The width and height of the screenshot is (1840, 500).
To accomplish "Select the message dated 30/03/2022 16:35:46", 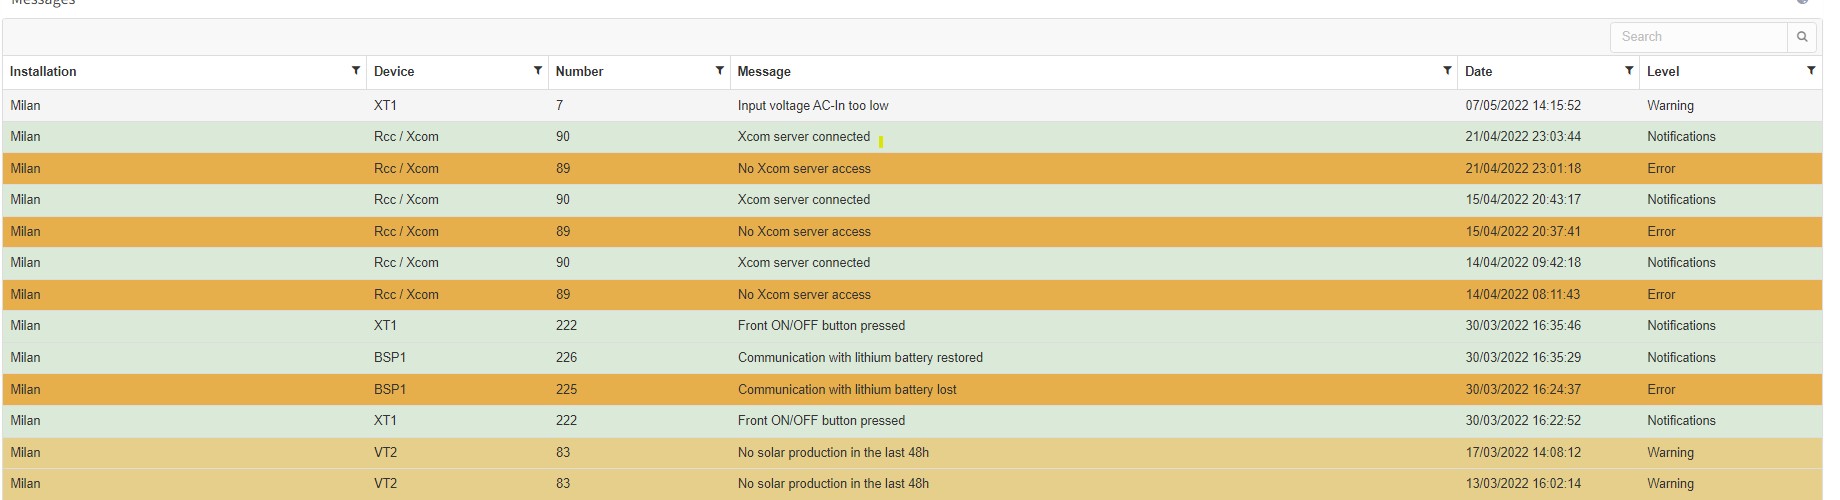I will (1523, 326).
